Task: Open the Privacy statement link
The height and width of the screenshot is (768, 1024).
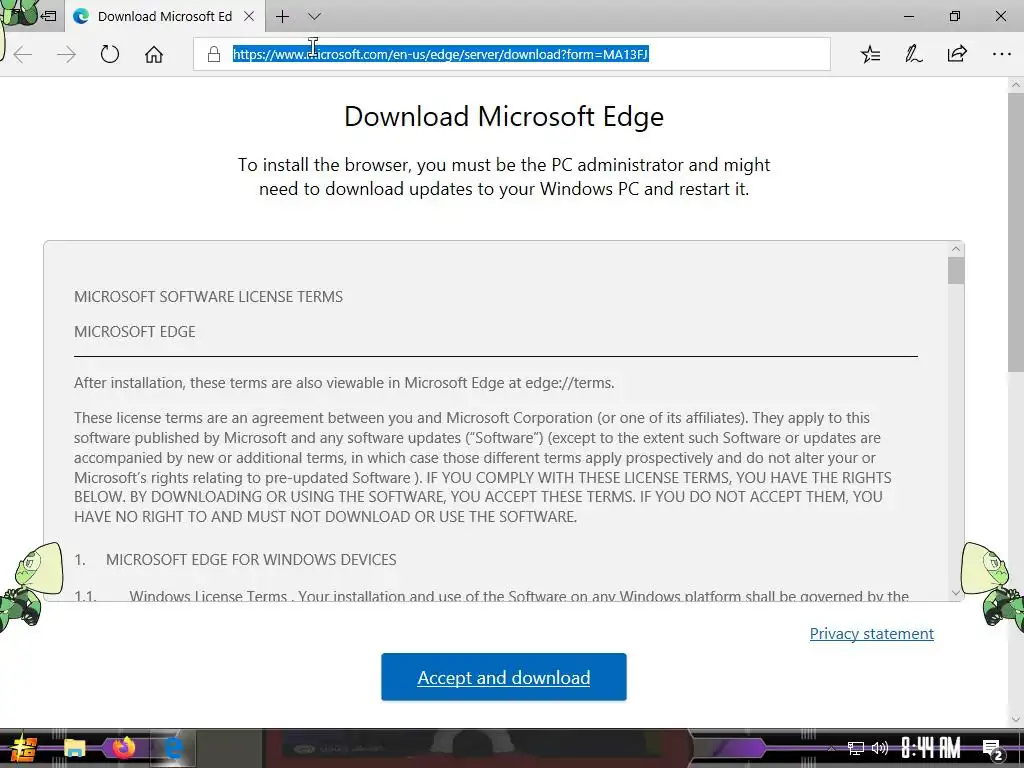Action: tap(871, 633)
